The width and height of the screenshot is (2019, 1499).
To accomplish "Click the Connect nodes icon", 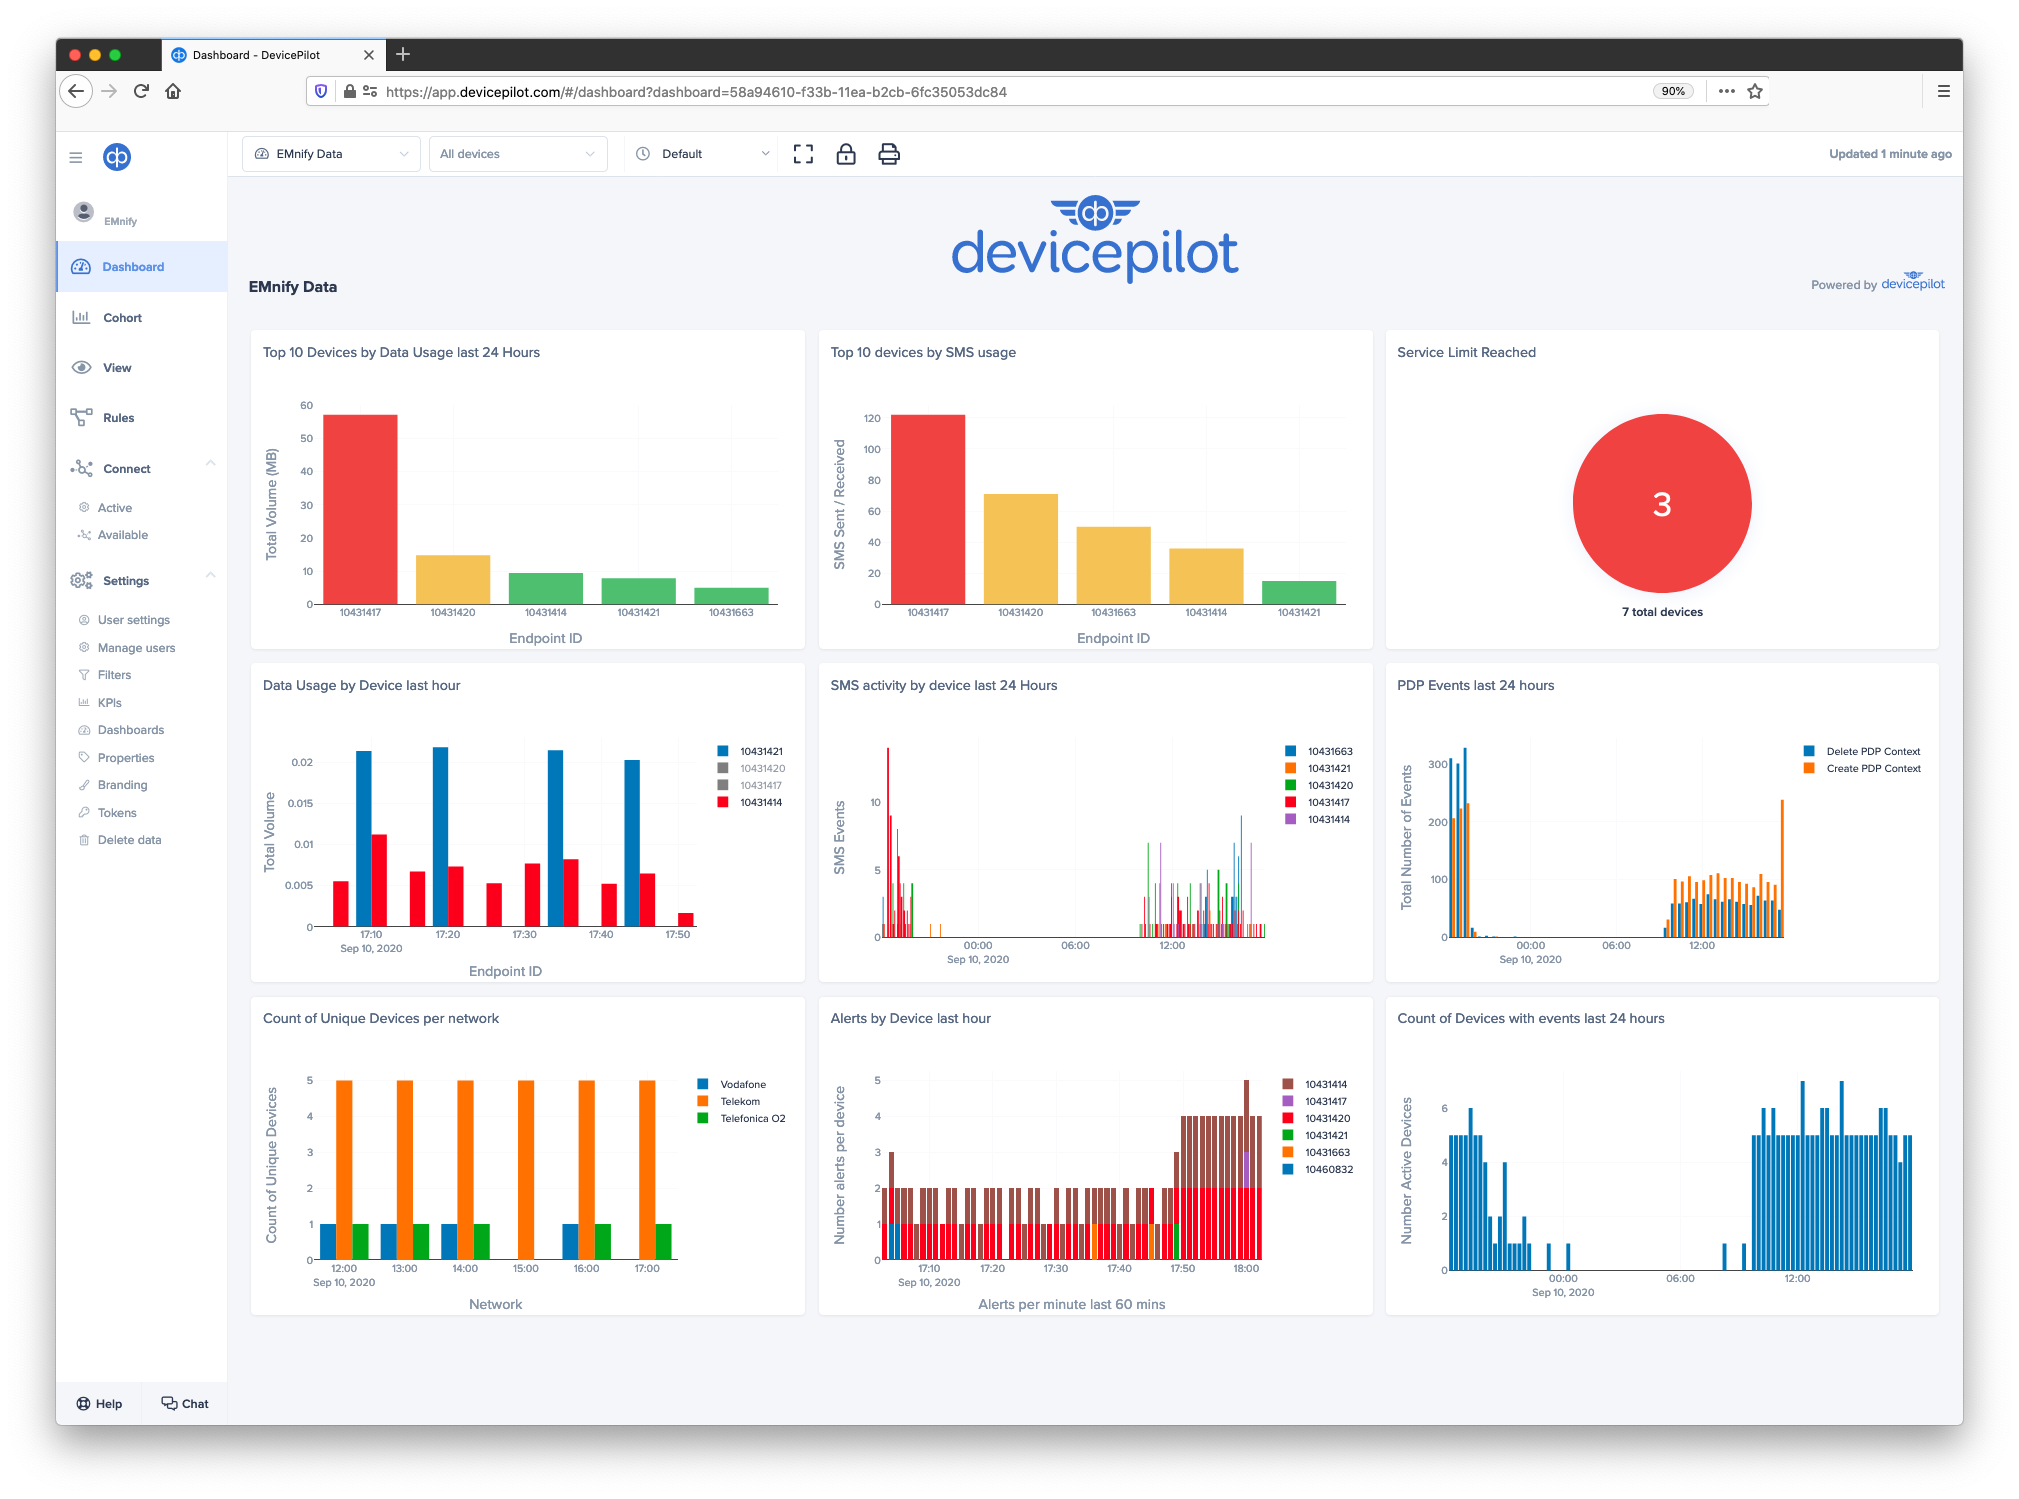I will coord(81,468).
